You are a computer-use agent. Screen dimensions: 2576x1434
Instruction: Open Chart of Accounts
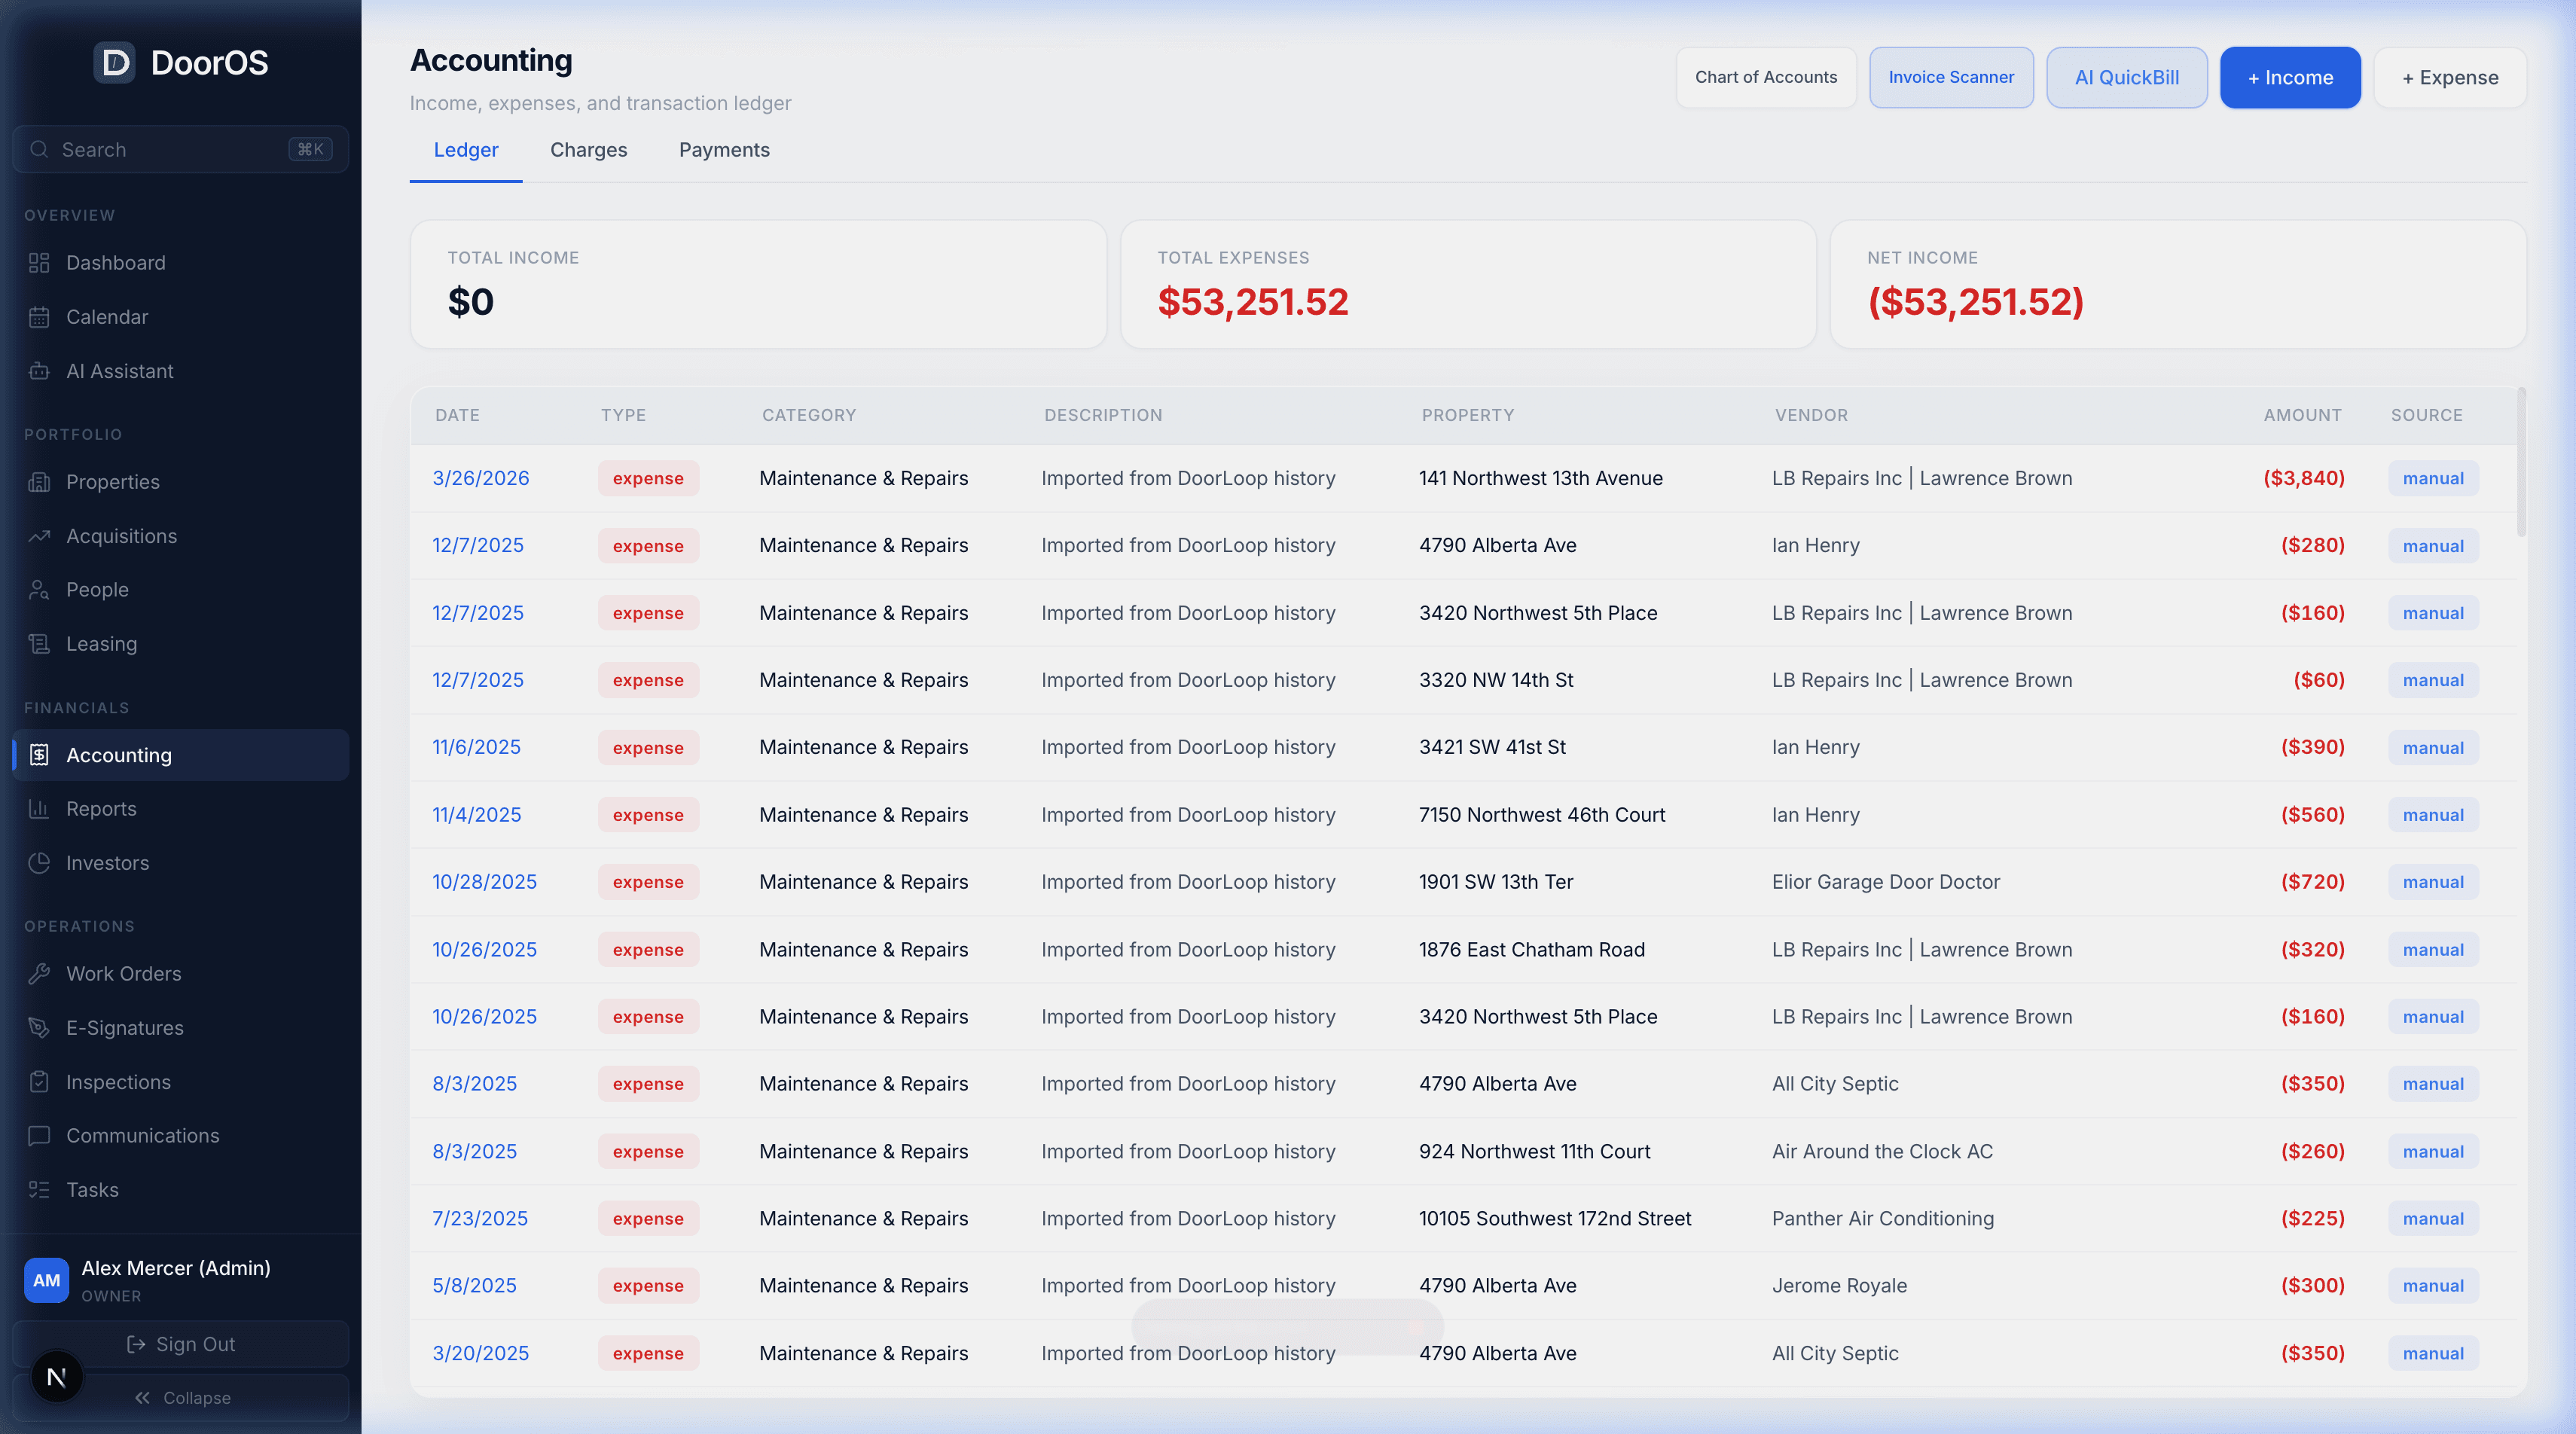[1766, 78]
